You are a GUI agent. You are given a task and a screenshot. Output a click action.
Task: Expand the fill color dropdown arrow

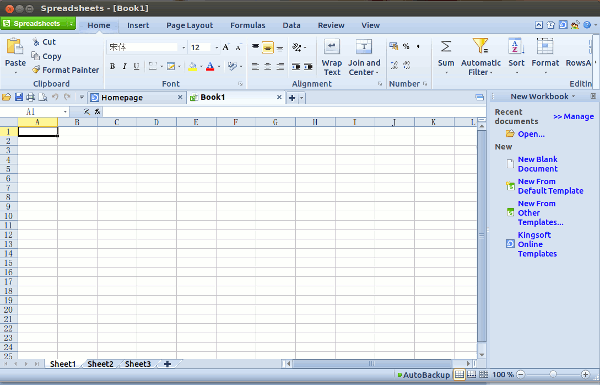(201, 67)
